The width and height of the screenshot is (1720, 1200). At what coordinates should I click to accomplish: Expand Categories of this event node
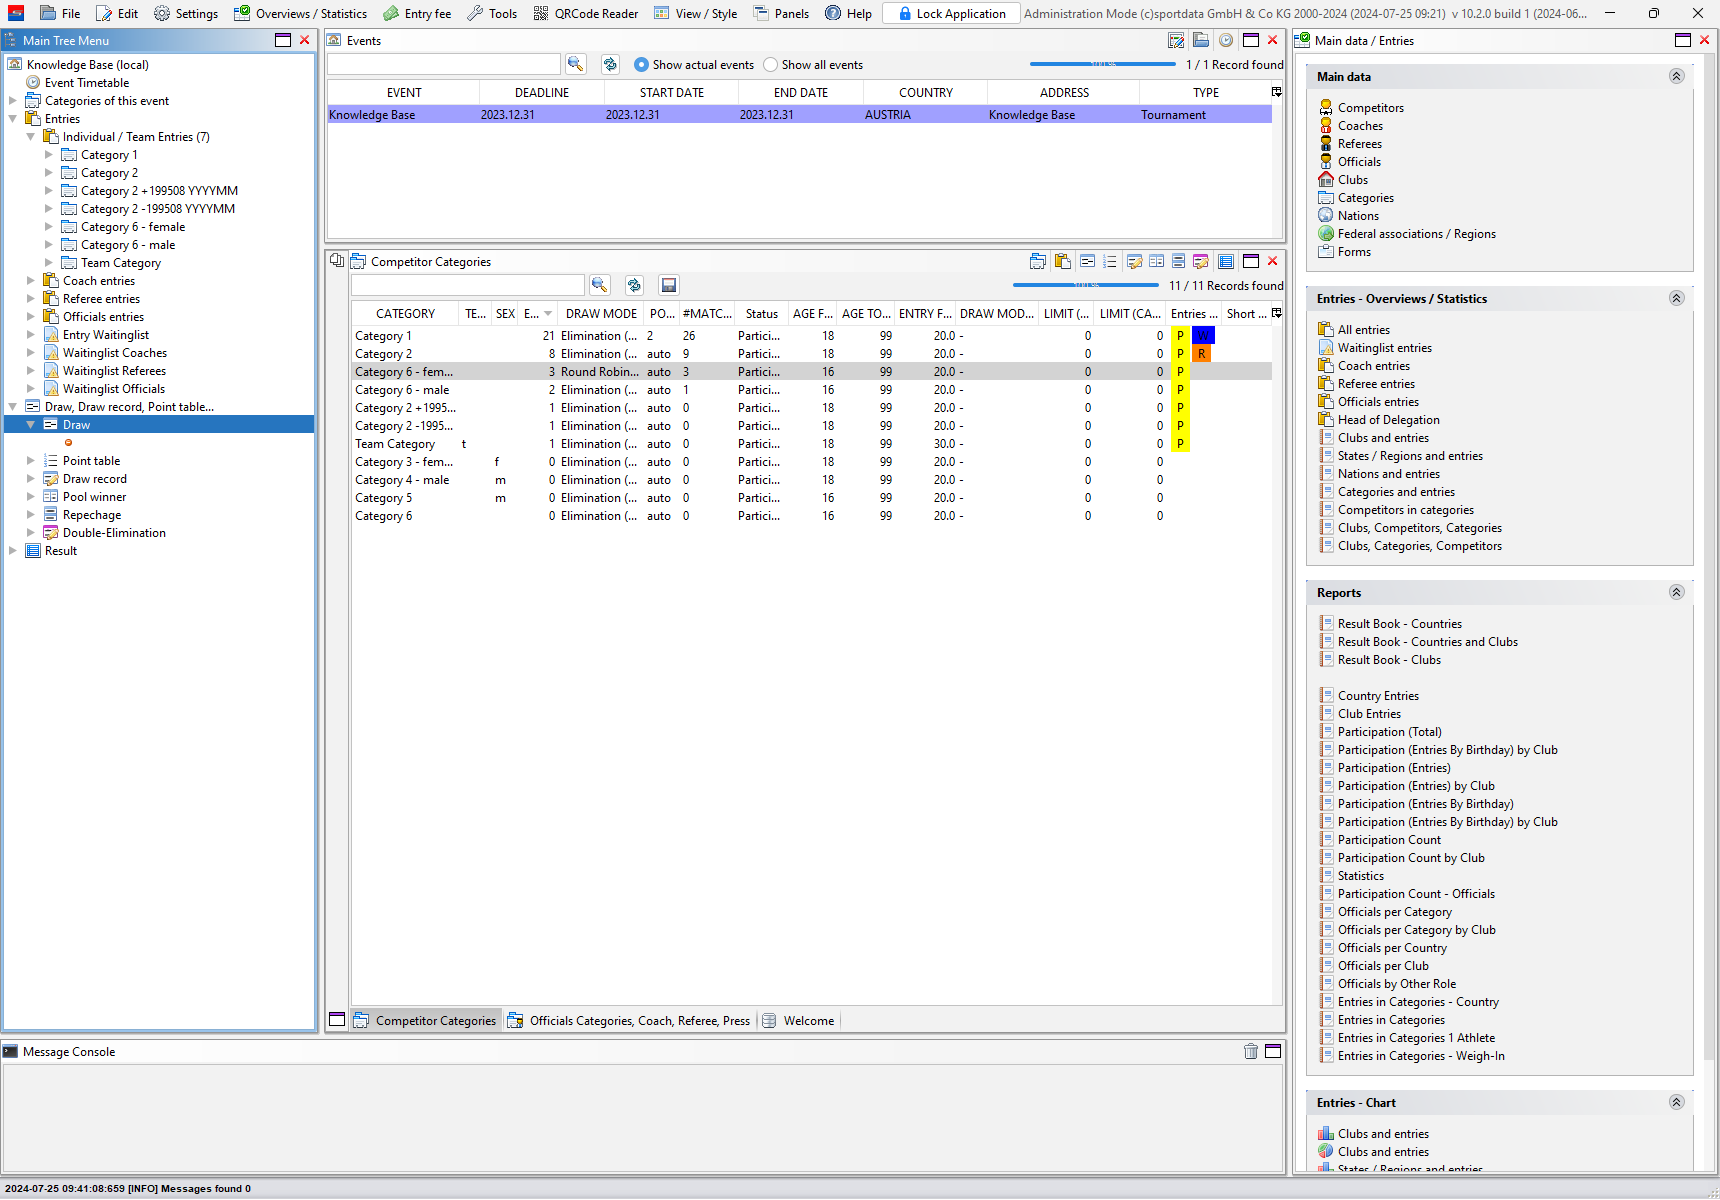pyautogui.click(x=13, y=101)
